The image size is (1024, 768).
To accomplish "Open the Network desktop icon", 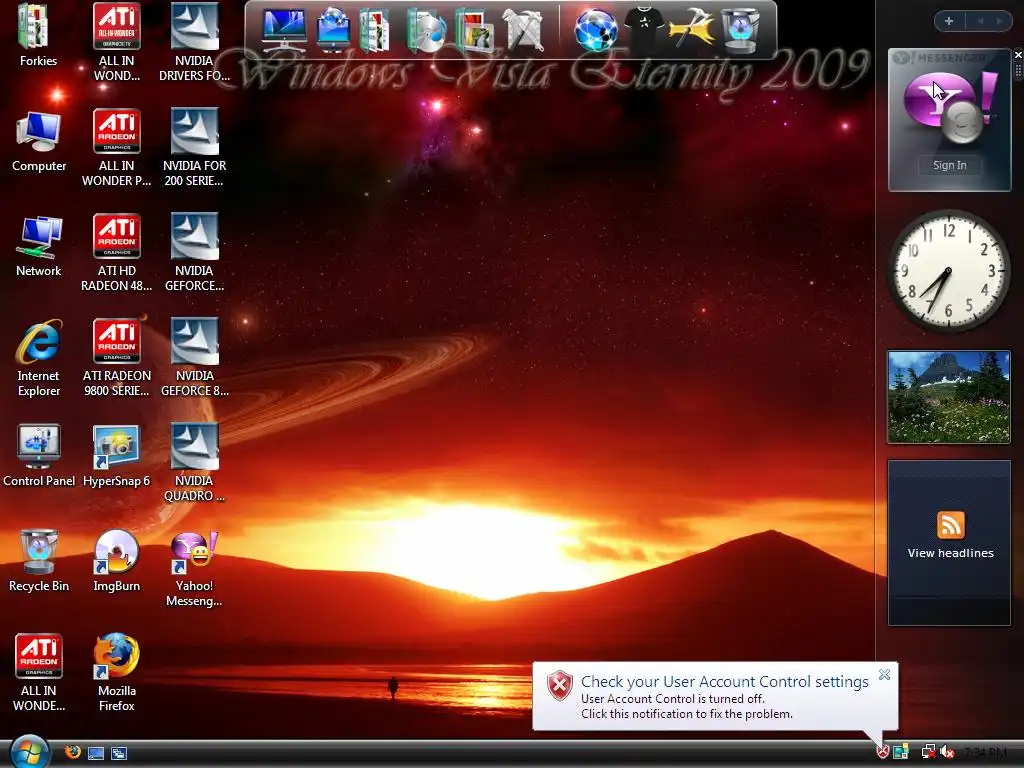I will (x=39, y=246).
